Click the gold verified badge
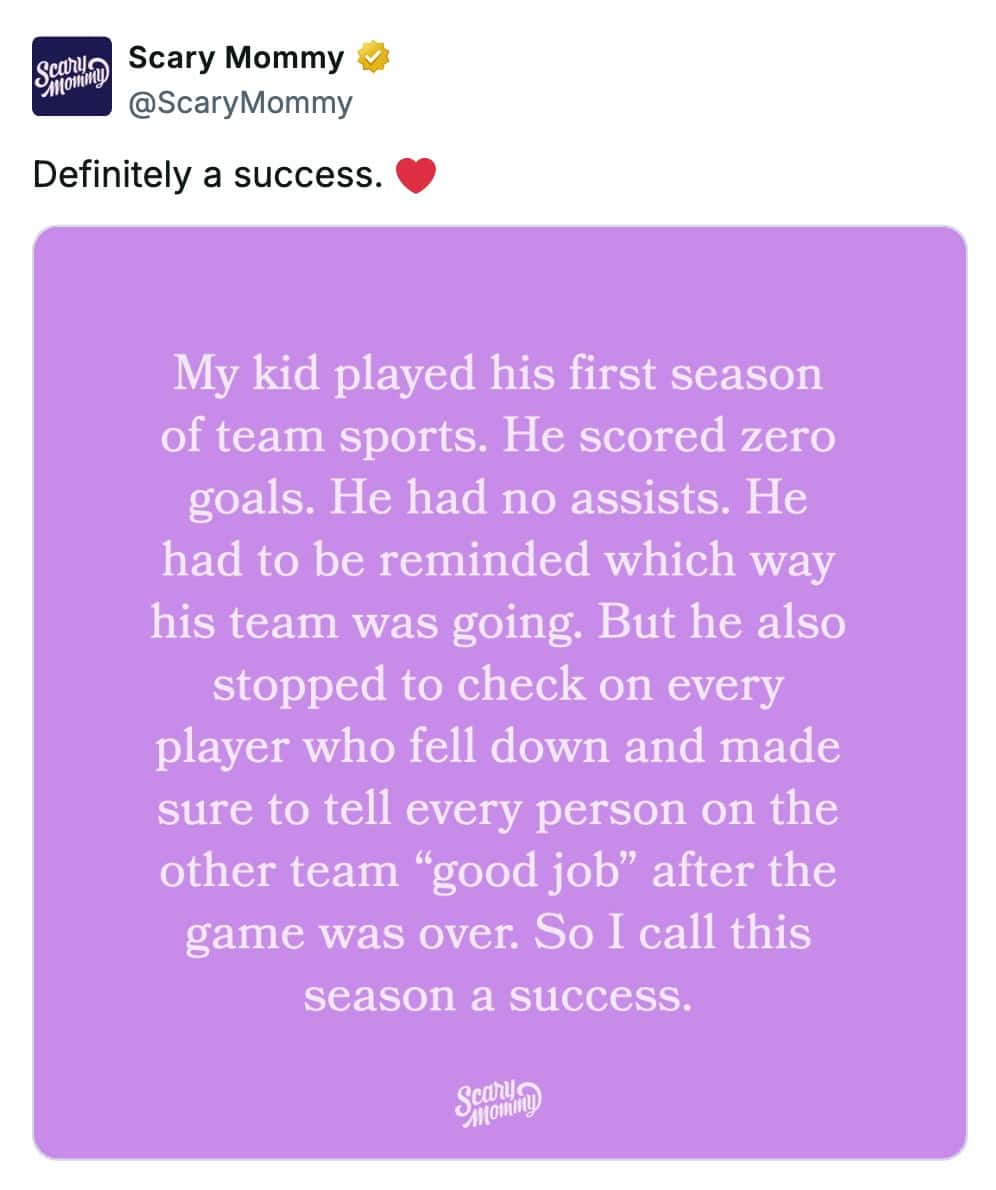The width and height of the screenshot is (996, 1190). [x=373, y=60]
